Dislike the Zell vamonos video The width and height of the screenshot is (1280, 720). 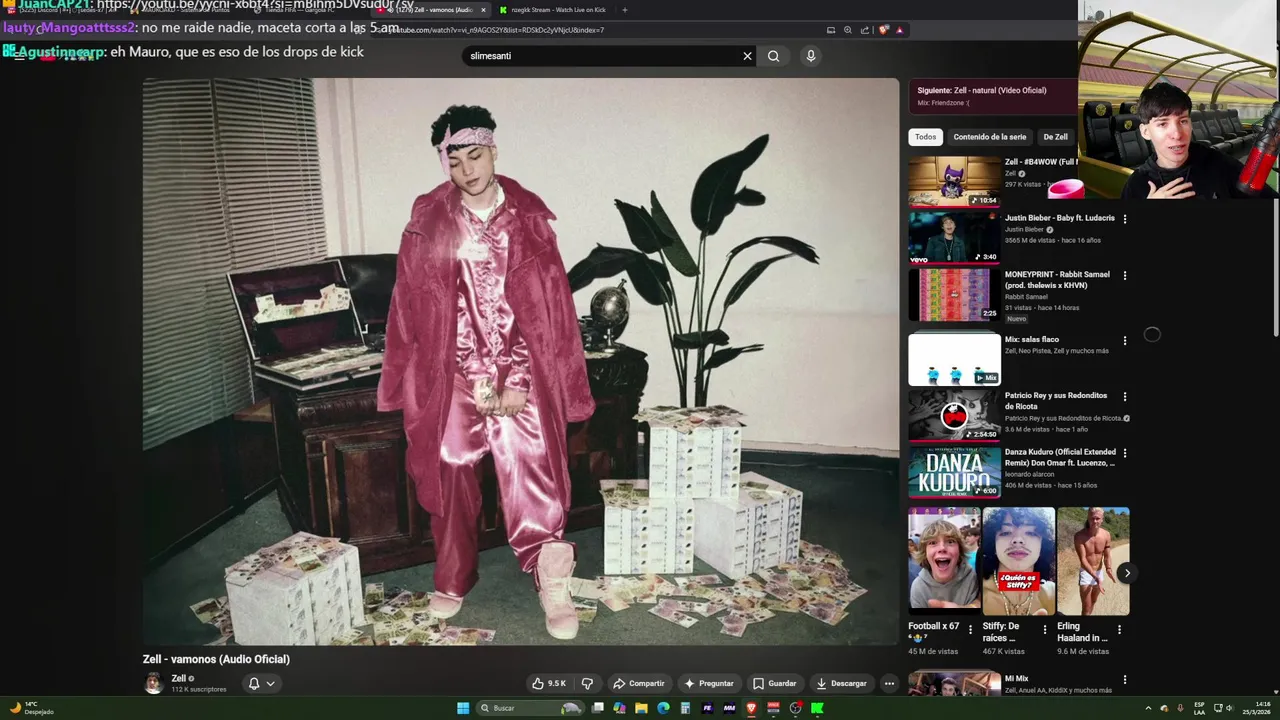point(587,683)
